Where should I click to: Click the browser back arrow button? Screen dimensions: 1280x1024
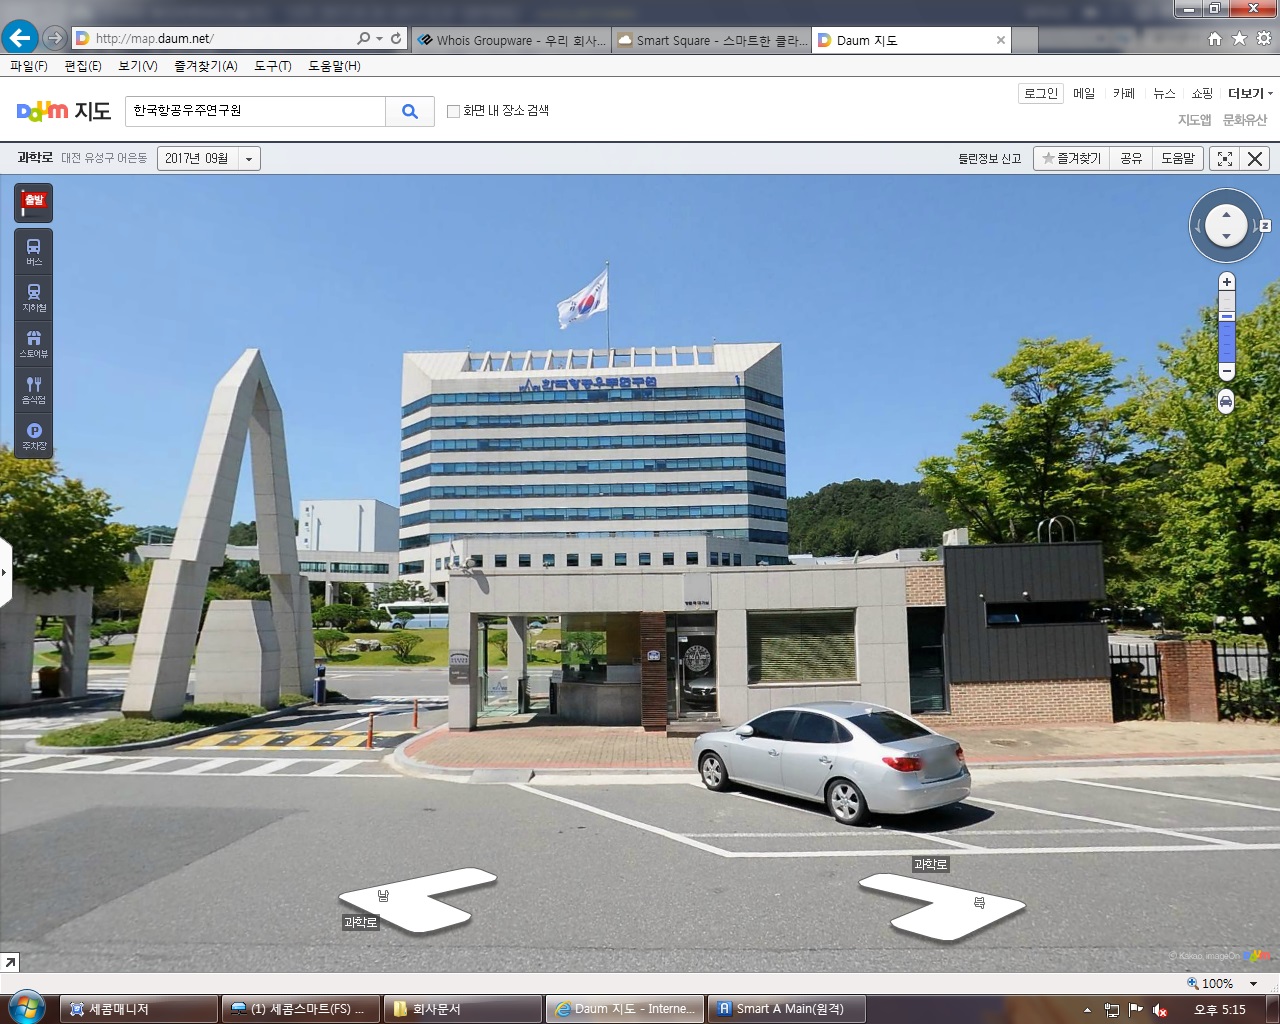[x=19, y=38]
